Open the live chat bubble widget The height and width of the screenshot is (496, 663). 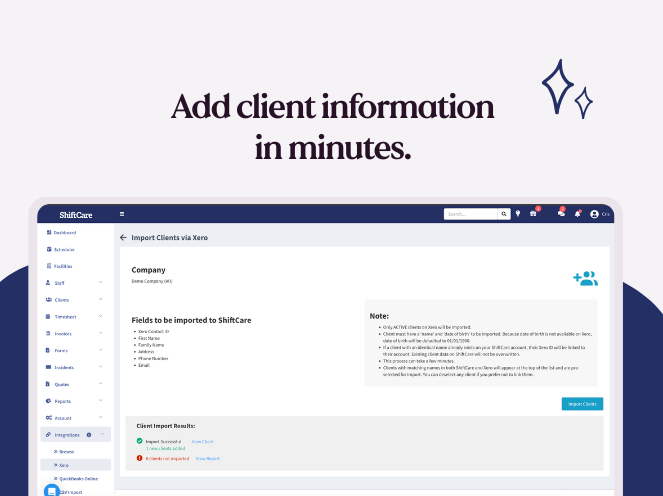point(52,491)
